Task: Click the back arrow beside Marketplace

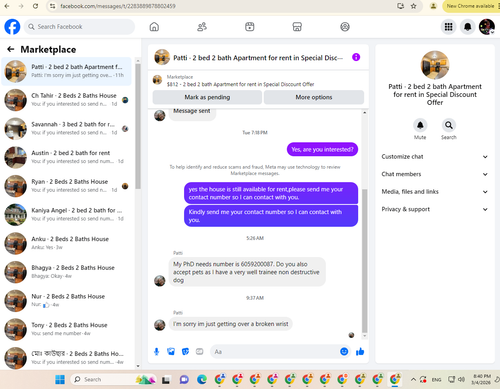Action: coord(11,49)
